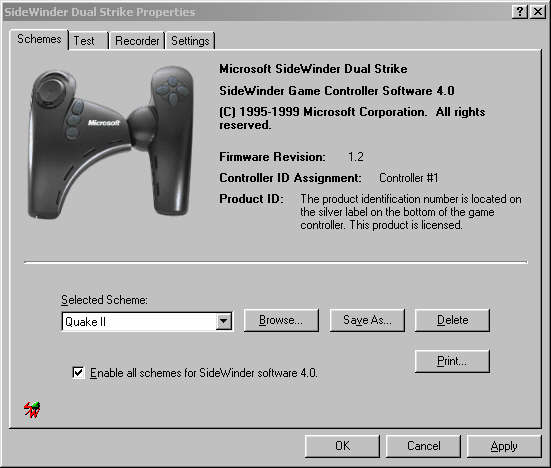Click SideWinder Game Controller Software 4.0 text
Image resolution: width=551 pixels, height=468 pixels.
point(337,91)
